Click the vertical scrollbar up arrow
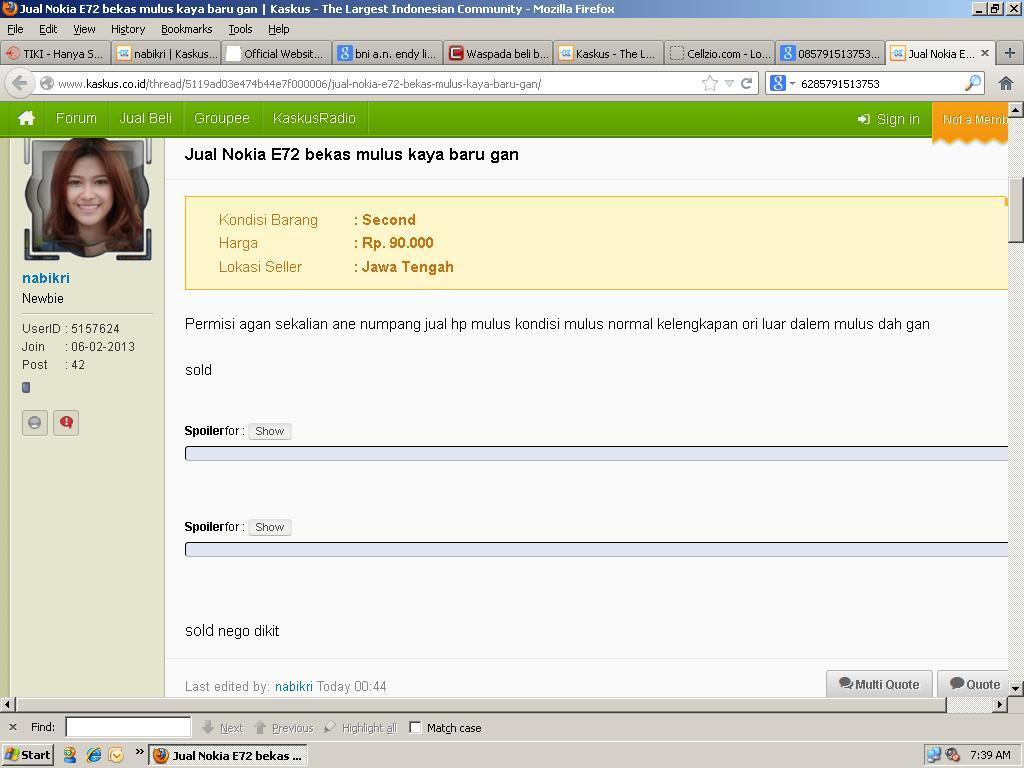The width and height of the screenshot is (1024, 768). pos(1016,110)
